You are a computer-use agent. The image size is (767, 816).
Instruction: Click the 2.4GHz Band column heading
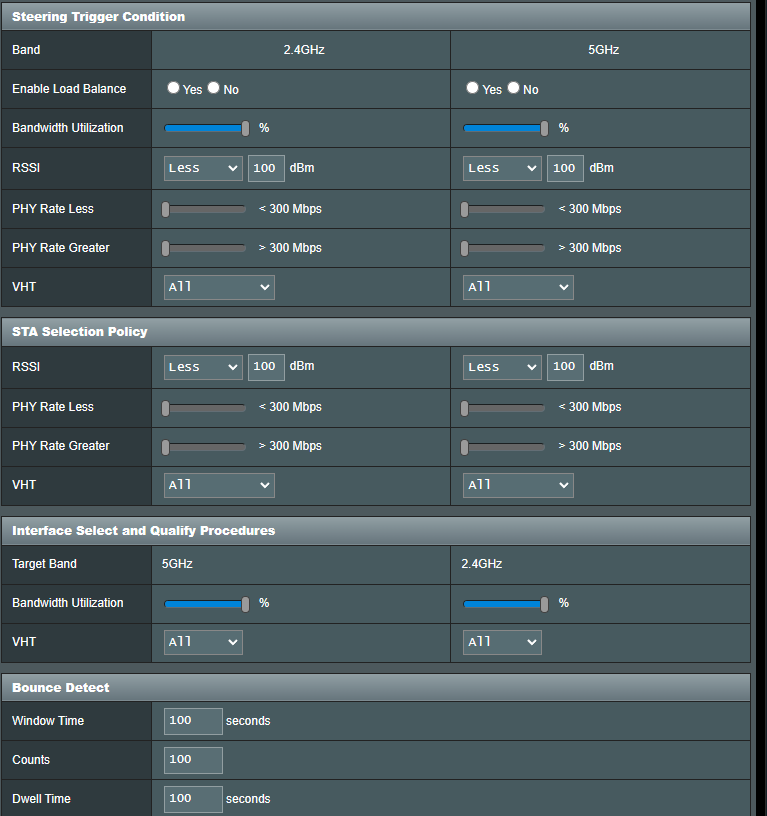point(304,50)
